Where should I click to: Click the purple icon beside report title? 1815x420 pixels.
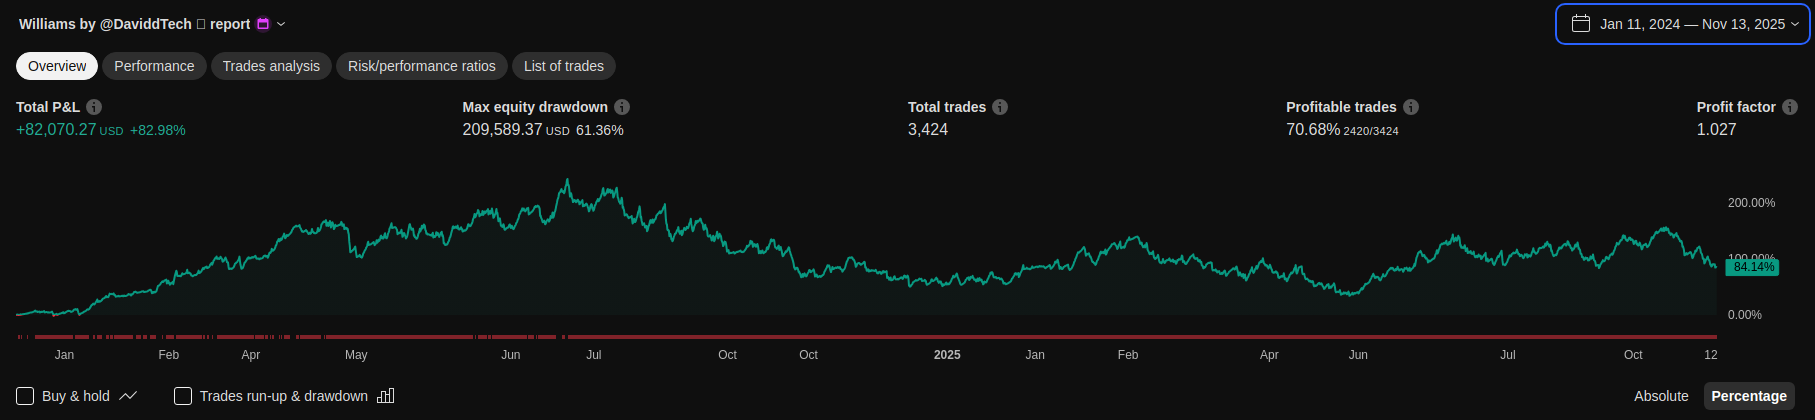point(263,24)
